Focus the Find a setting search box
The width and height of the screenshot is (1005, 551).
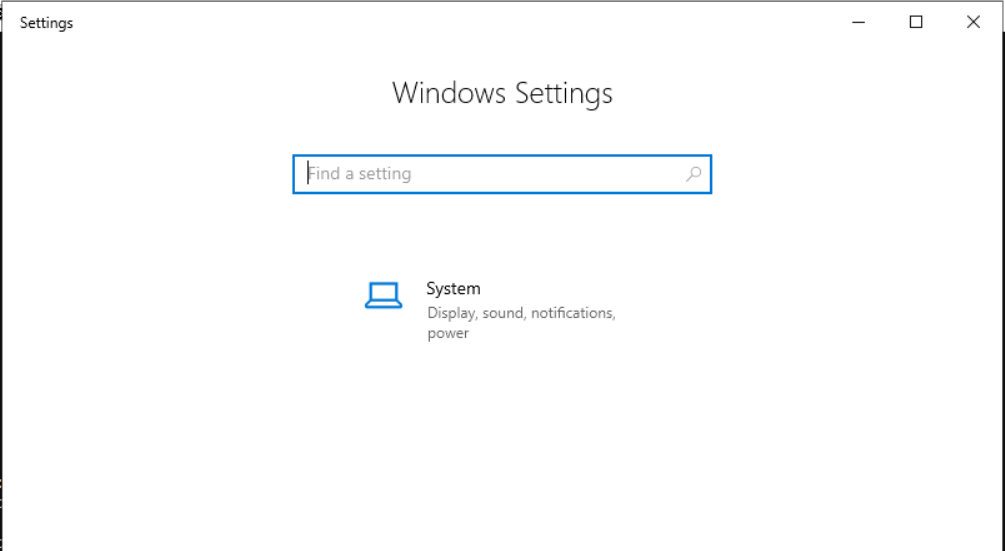tap(502, 174)
